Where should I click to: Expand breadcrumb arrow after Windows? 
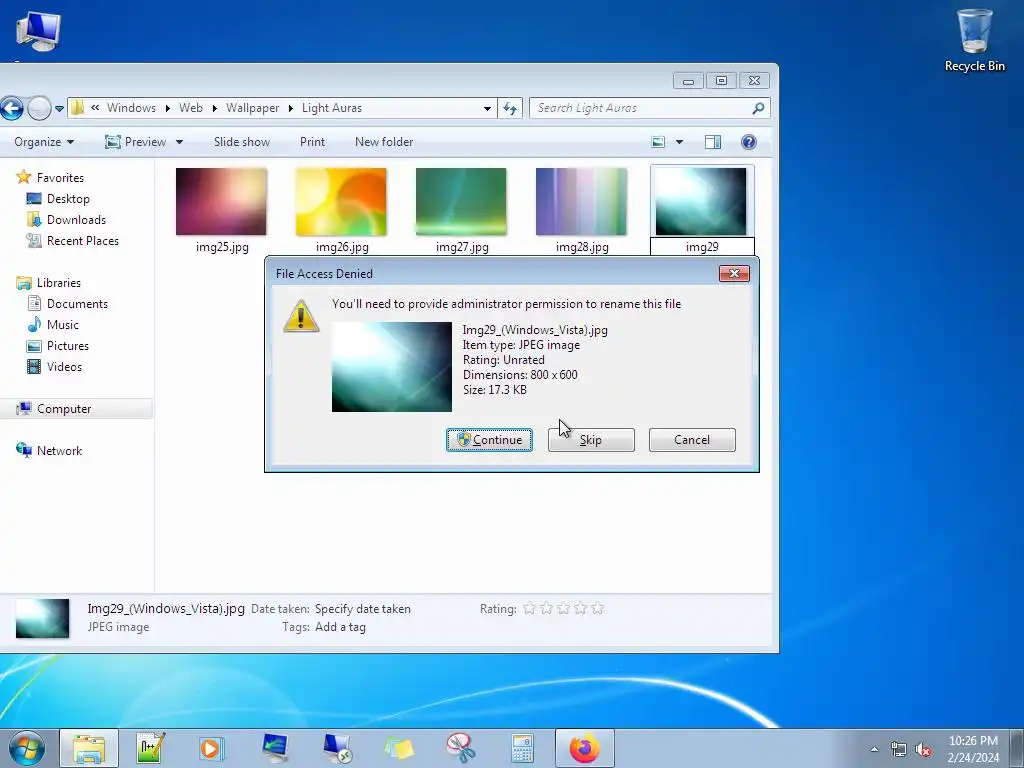click(168, 108)
